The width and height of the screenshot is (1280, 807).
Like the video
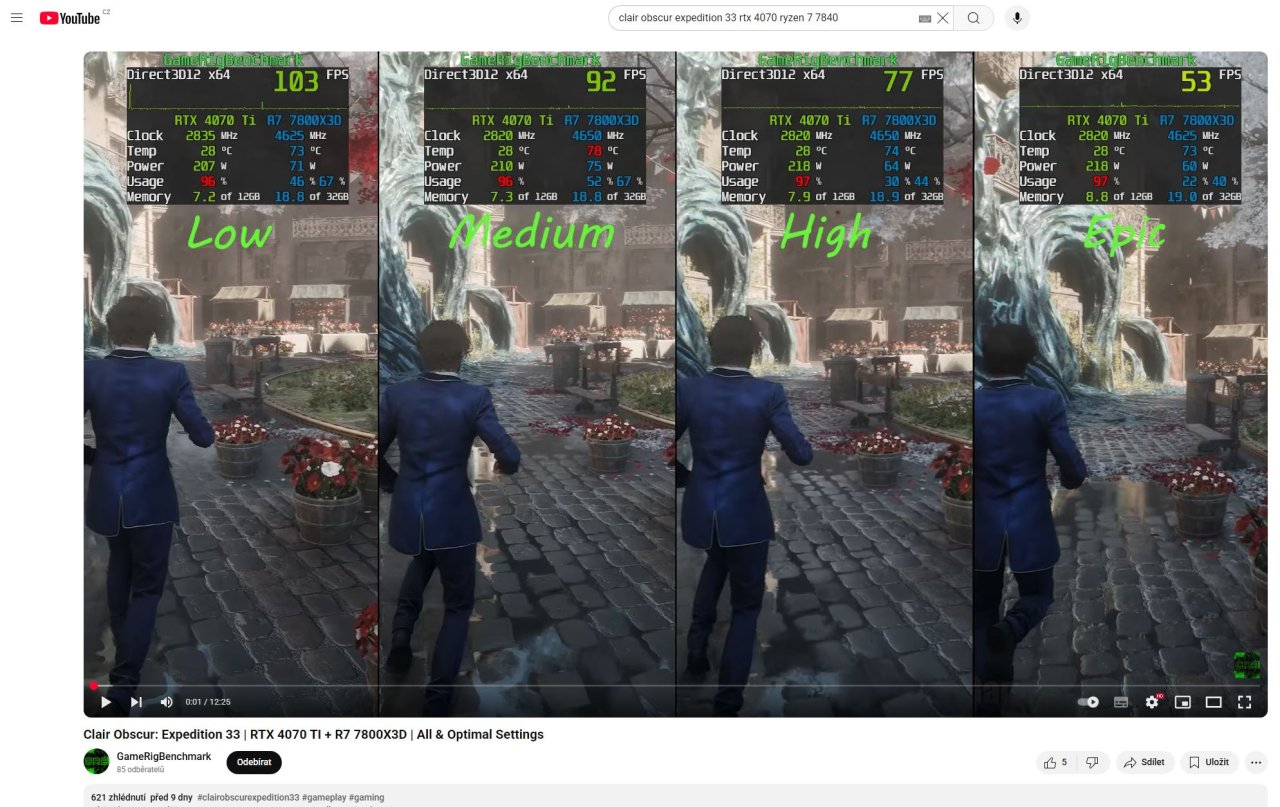pyautogui.click(x=1056, y=762)
